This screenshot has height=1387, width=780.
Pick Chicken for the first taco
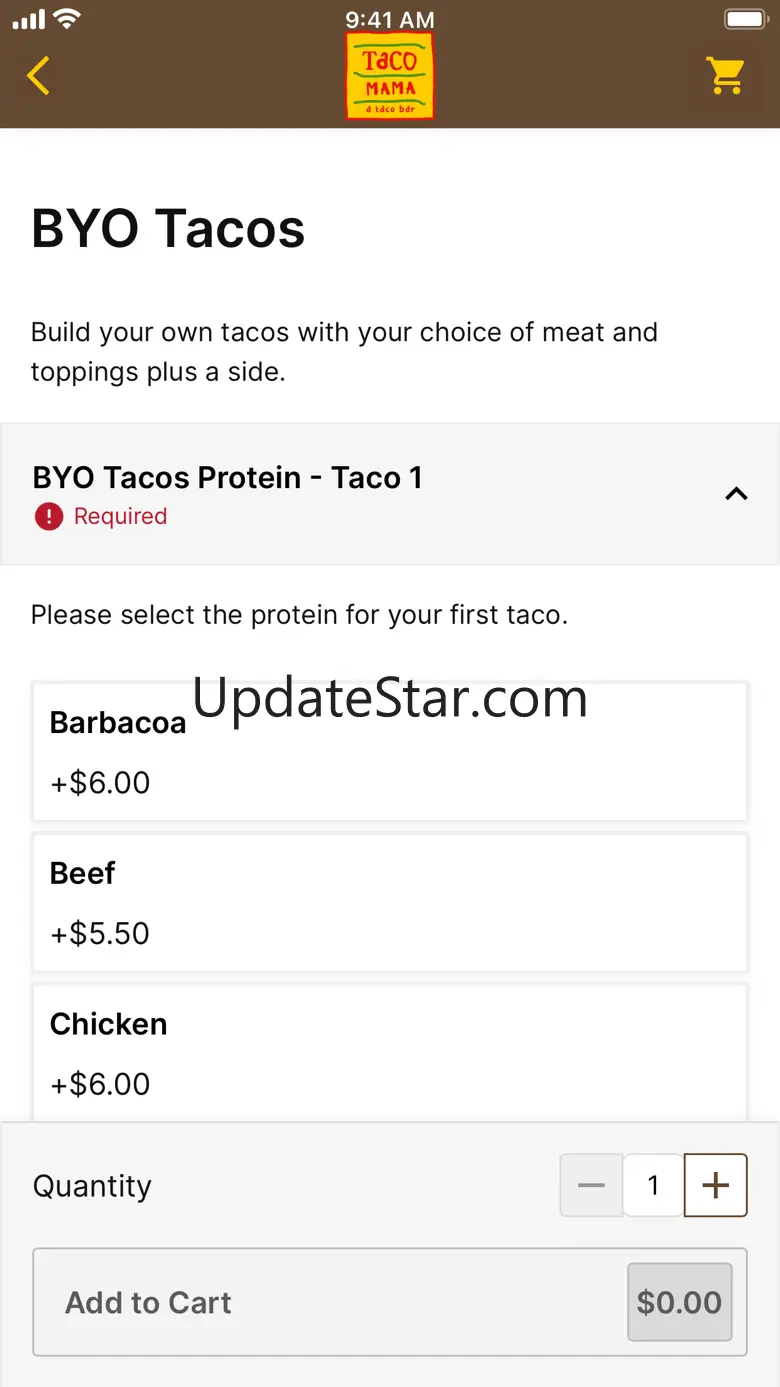[x=390, y=1052]
